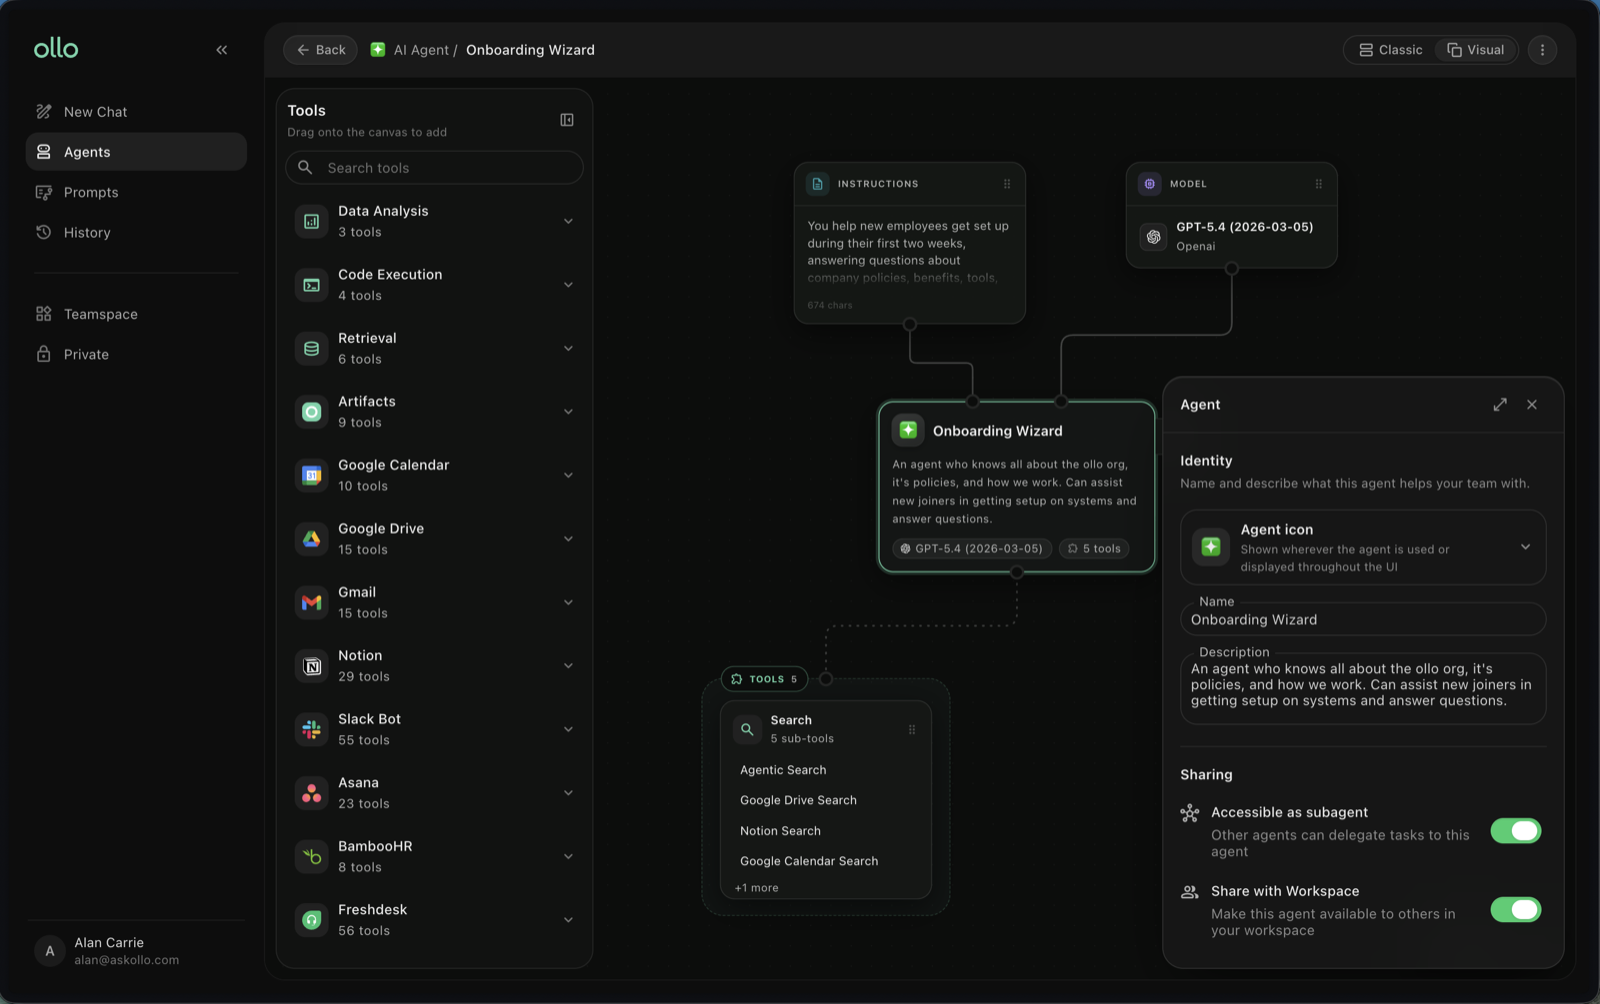
Task: Grab the Search tool node drag handle
Action: coord(912,730)
